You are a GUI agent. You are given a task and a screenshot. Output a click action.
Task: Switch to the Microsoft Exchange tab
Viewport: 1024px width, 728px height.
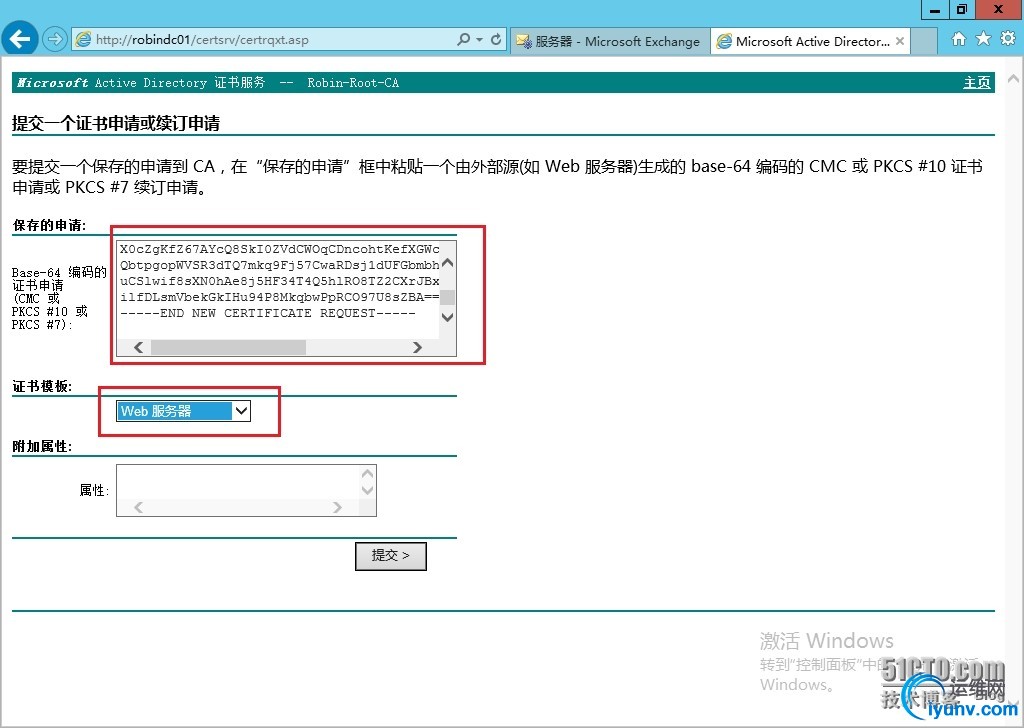tap(609, 41)
